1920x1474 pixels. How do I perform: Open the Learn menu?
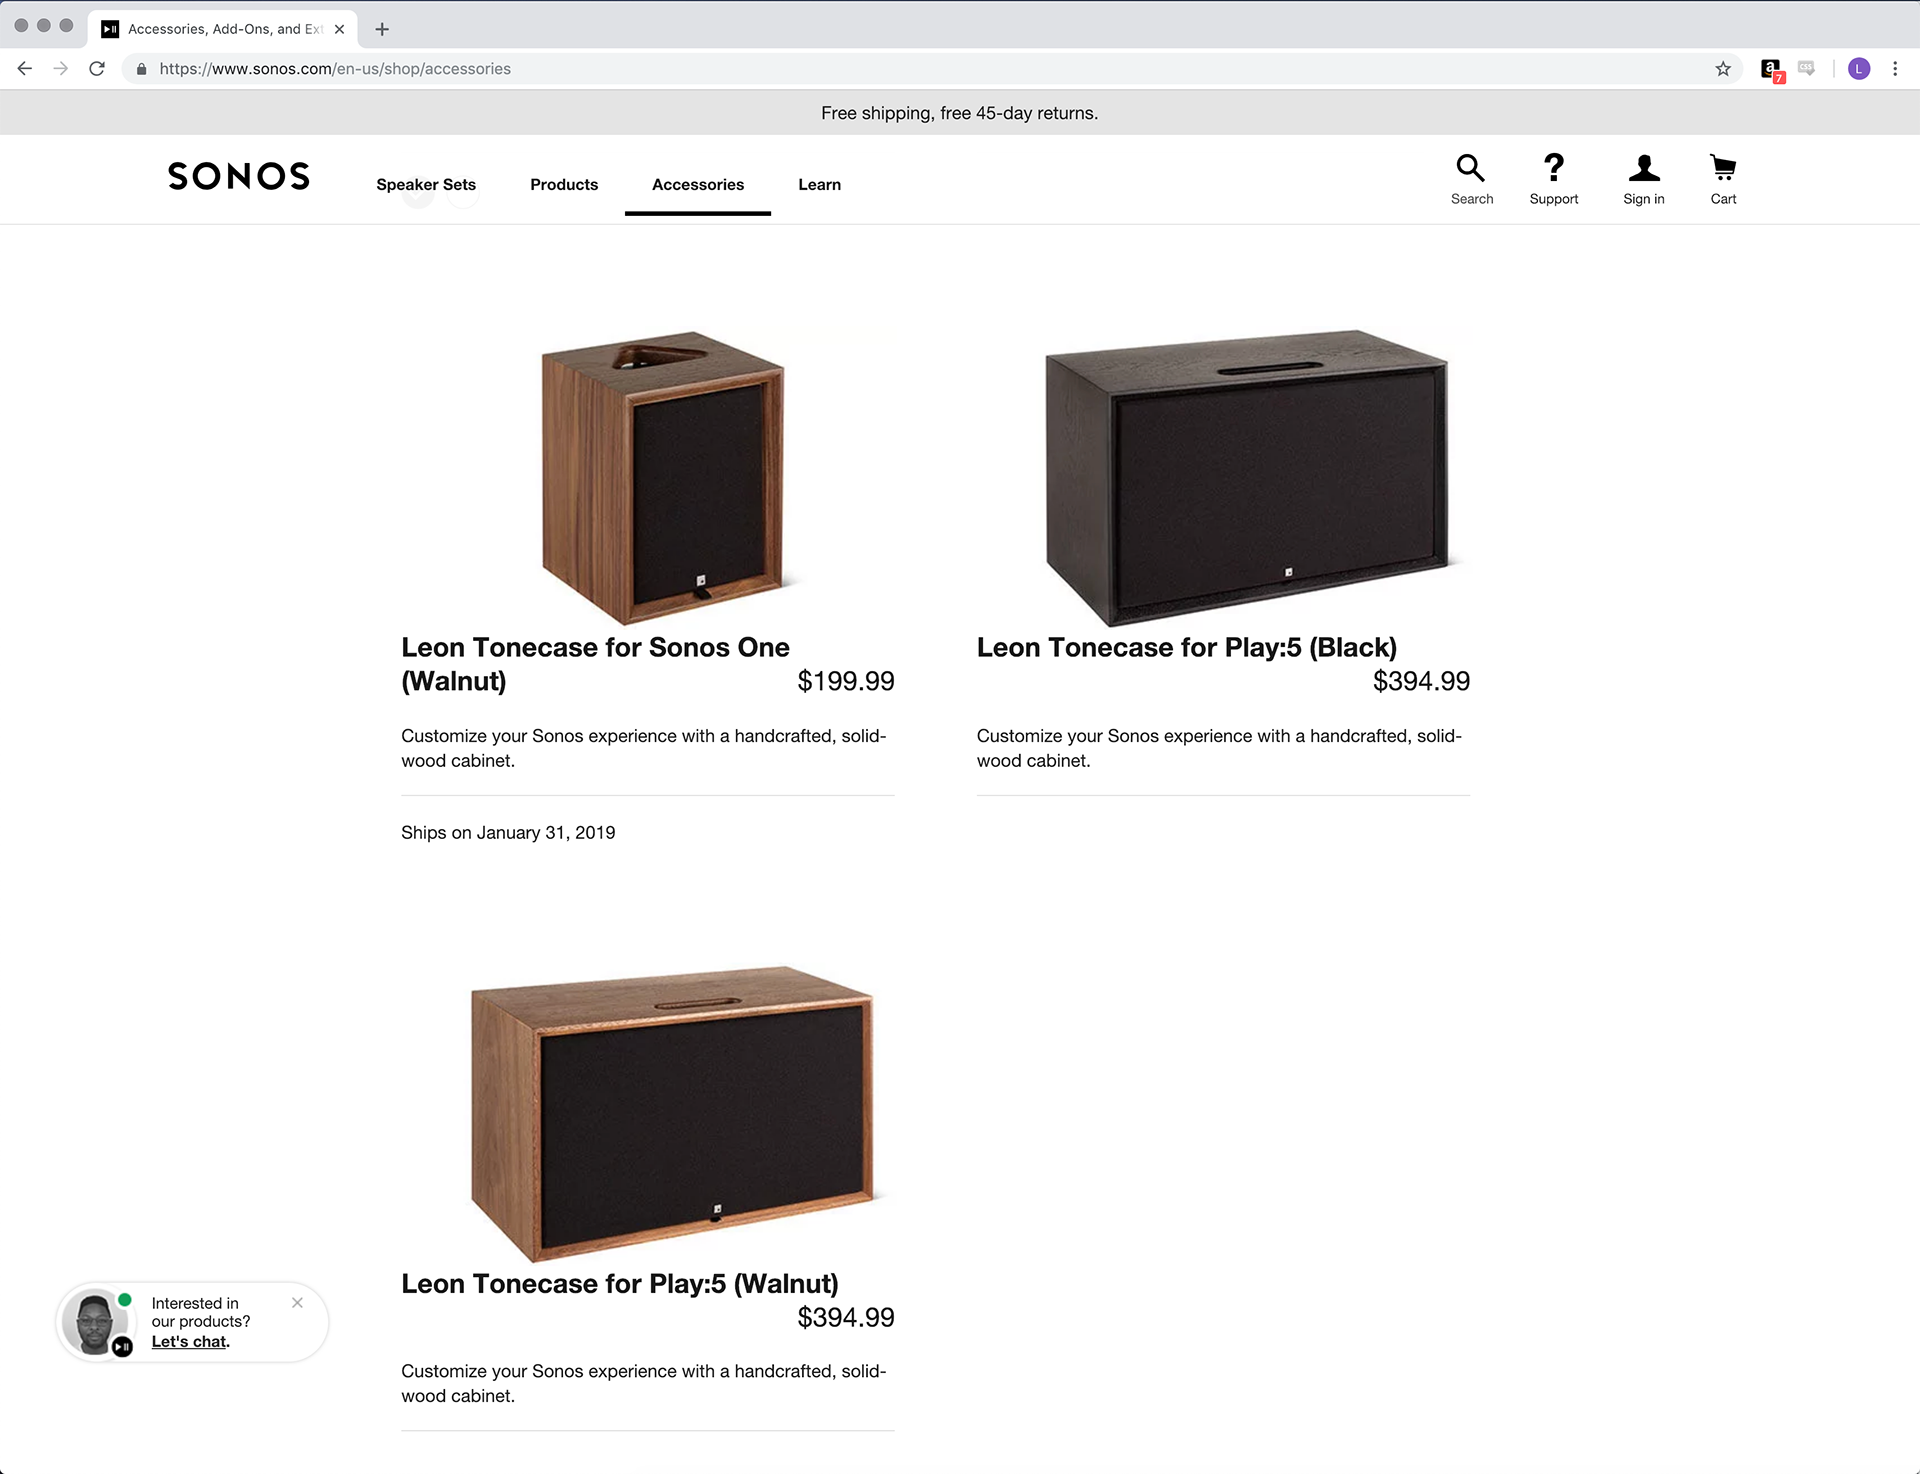819,185
